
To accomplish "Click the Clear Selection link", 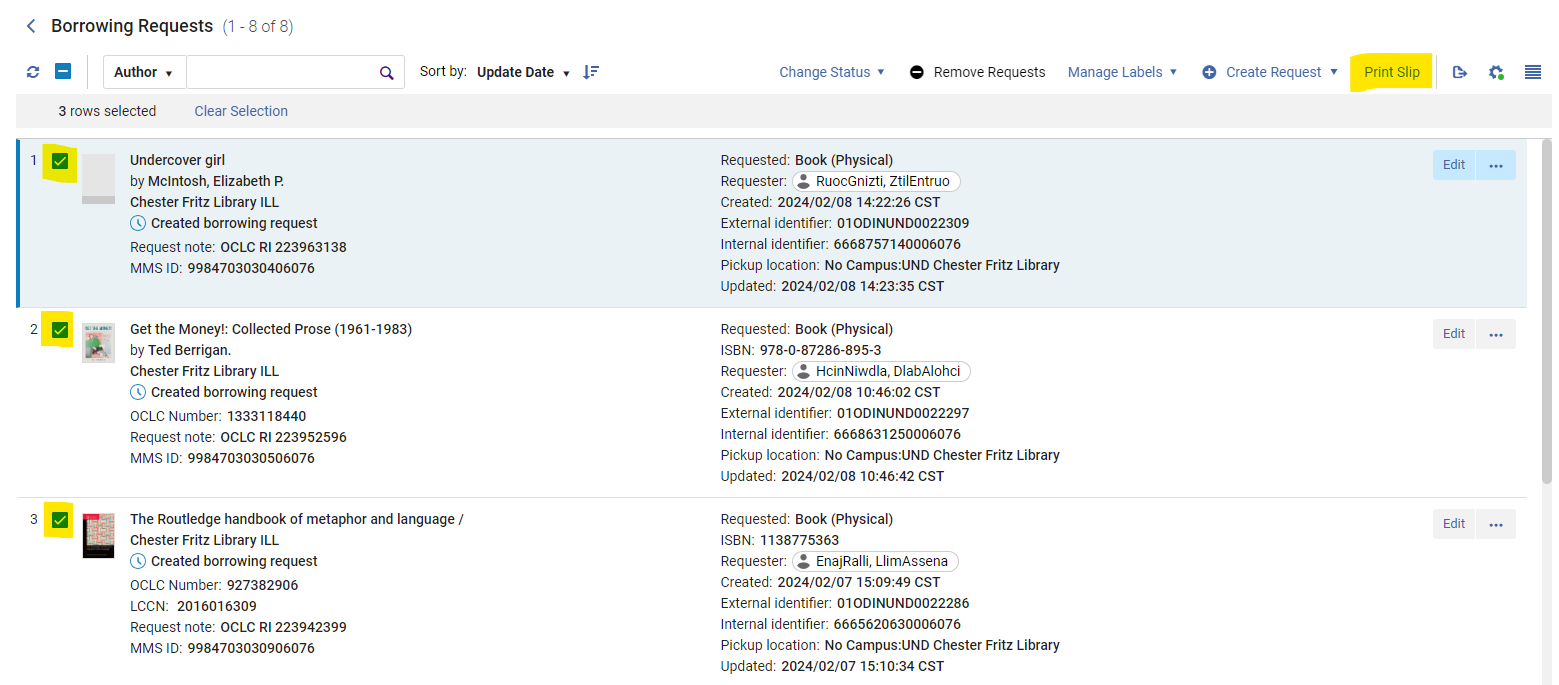I will point(241,111).
